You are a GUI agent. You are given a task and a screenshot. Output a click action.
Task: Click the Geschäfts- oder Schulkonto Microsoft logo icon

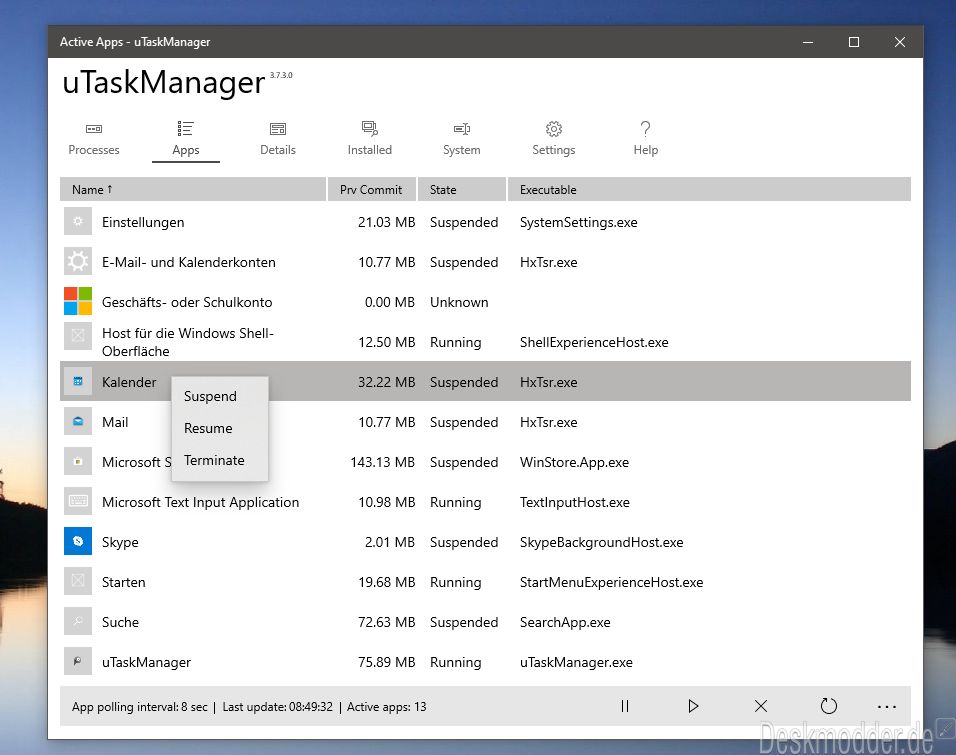click(x=78, y=301)
